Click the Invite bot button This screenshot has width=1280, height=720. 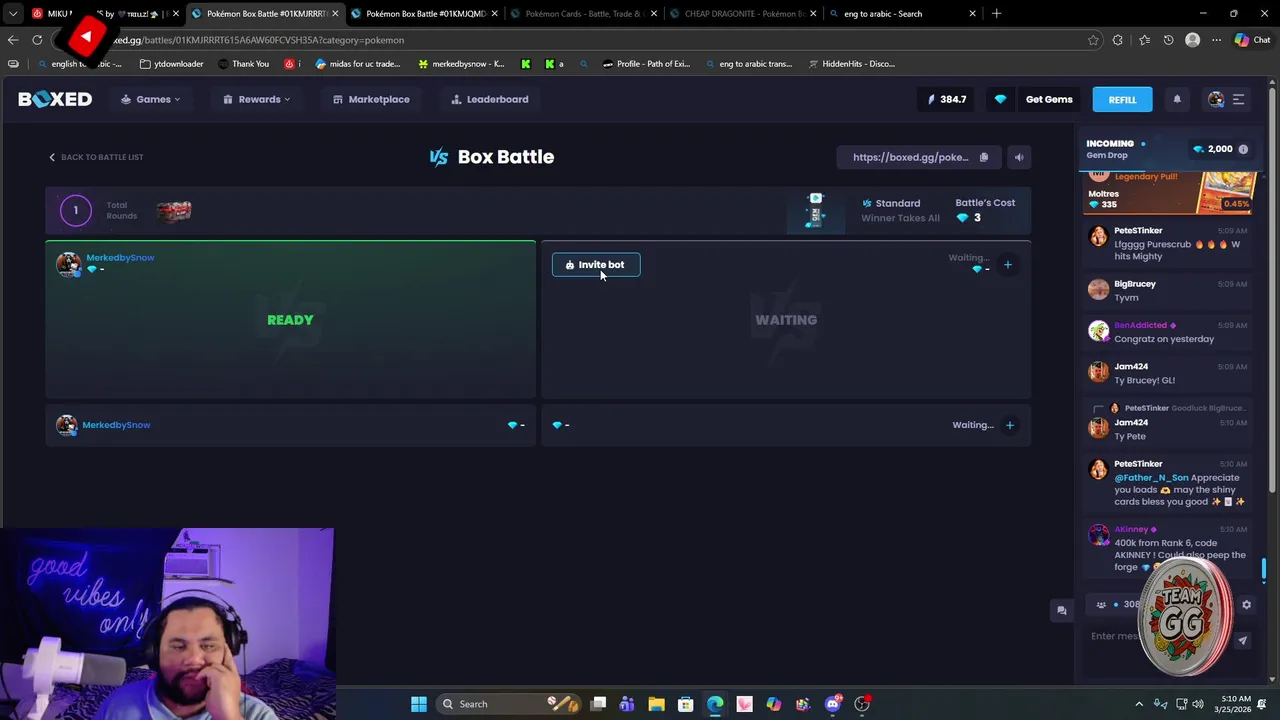595,265
